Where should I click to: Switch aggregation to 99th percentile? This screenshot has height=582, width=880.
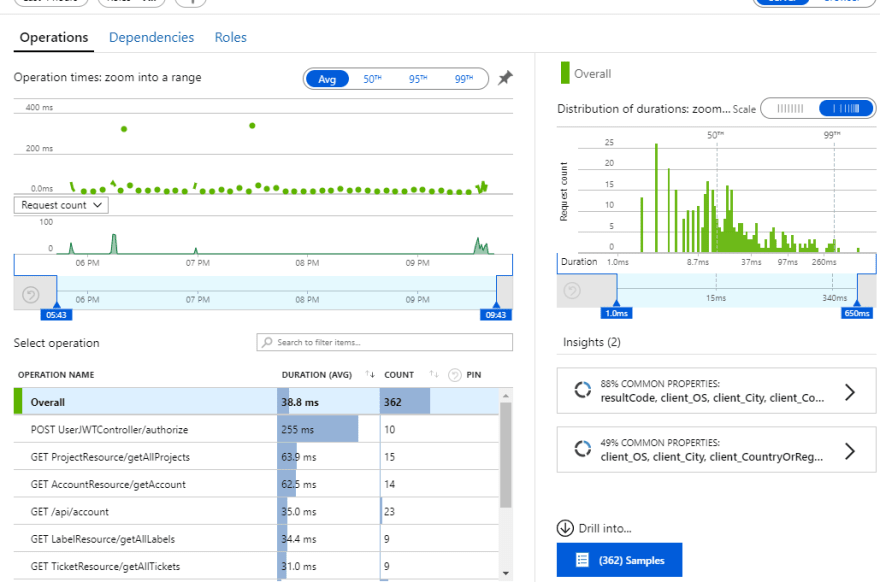464,79
